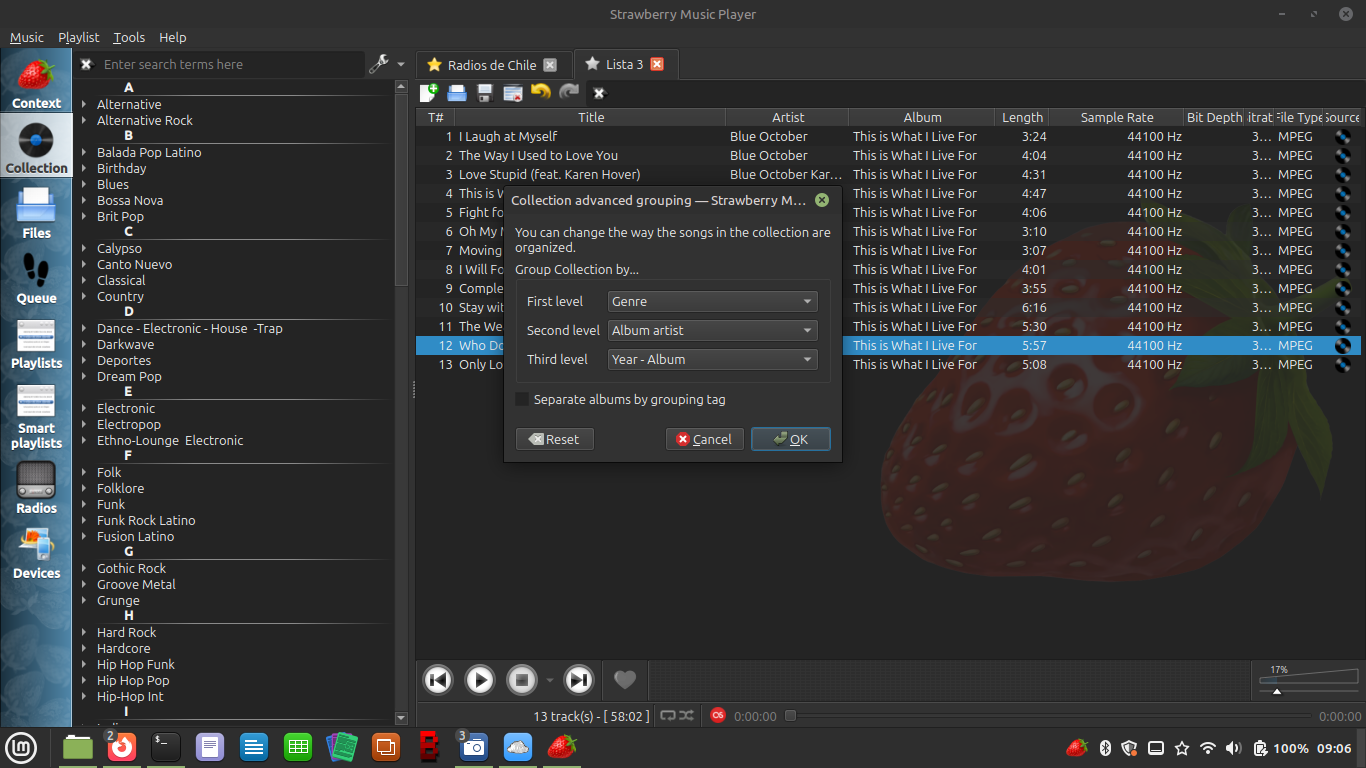This screenshot has height=768, width=1366.
Task: Play the current track
Action: click(x=480, y=680)
